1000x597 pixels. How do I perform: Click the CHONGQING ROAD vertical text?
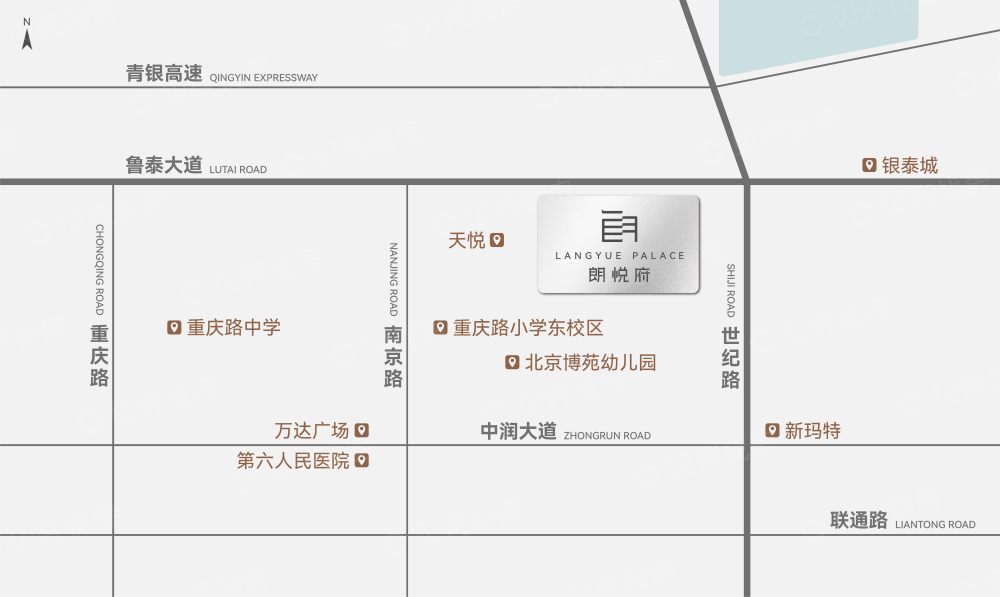(x=99, y=269)
